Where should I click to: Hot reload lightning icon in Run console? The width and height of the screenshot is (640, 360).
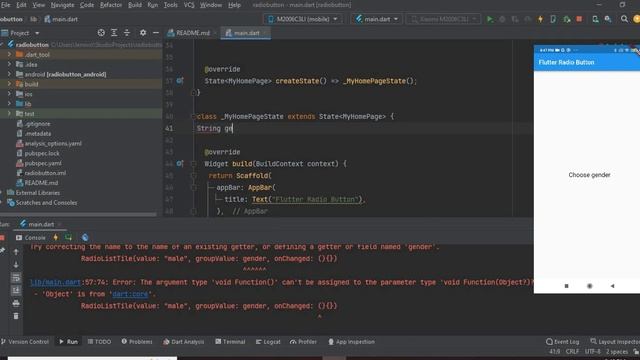click(x=56, y=237)
